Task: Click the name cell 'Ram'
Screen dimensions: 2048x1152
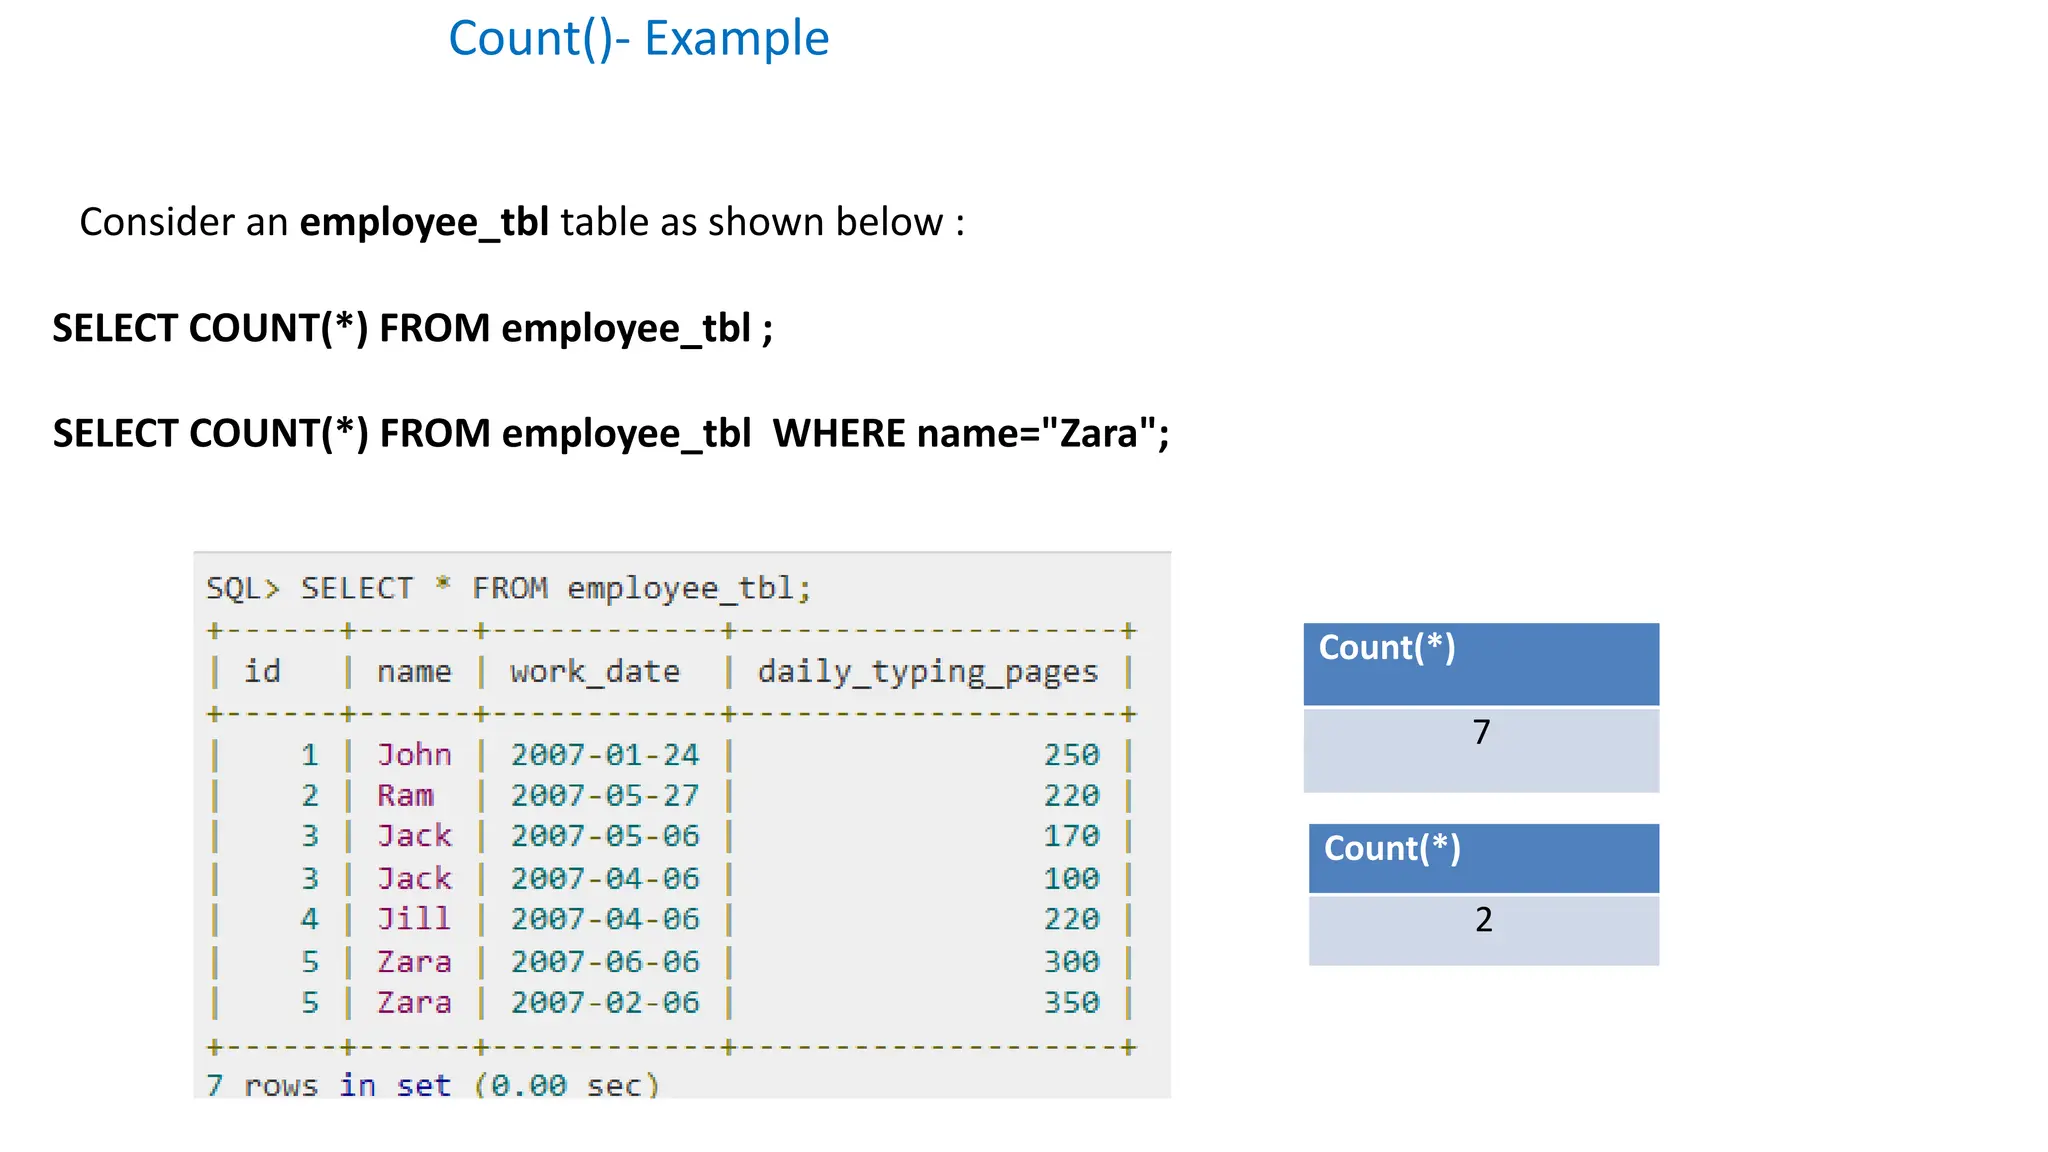Action: pos(405,796)
